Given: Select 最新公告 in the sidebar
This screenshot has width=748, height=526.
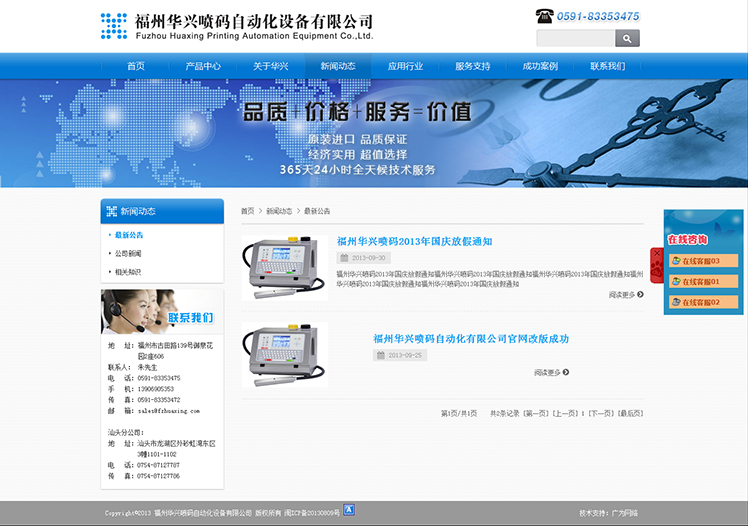Looking at the screenshot, I should click(129, 235).
